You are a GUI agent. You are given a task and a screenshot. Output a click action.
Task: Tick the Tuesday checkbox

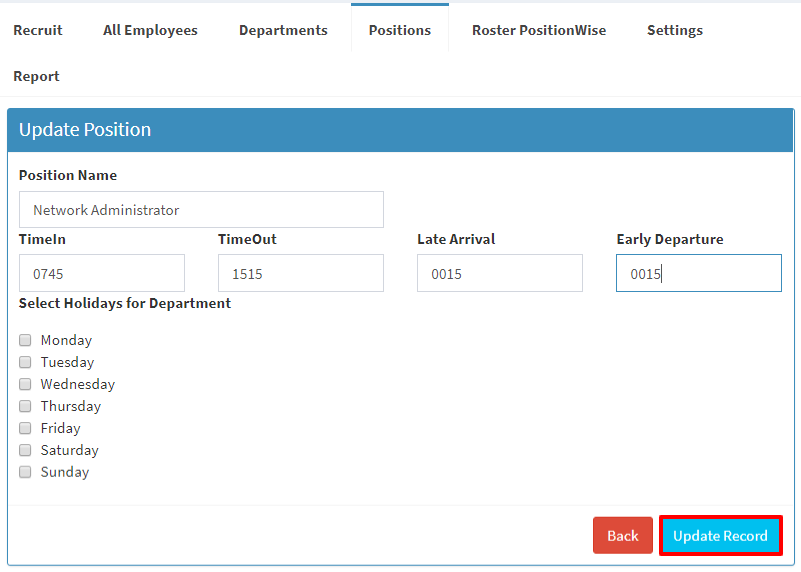(x=25, y=362)
